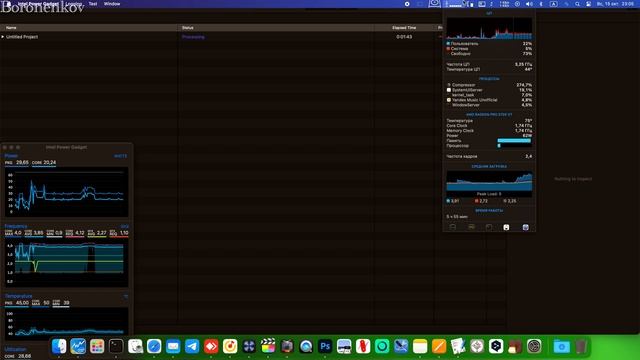640x360 pixels.
Task: Click the highlighted white icon in iStat footer
Action: pos(506,227)
